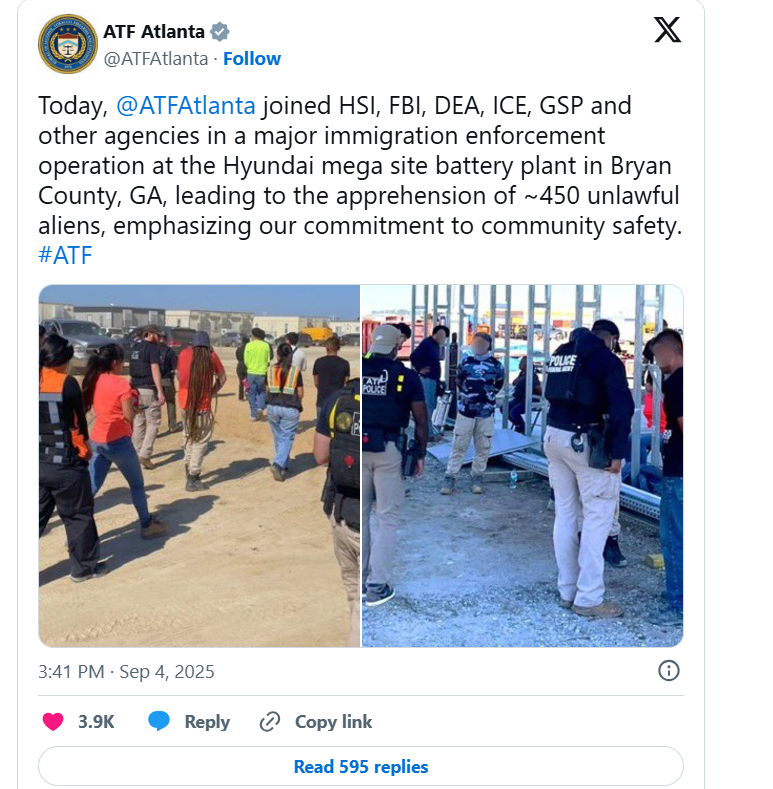Follow the ATF Atlanta account
Viewport: 773px width, 789px height.
(252, 58)
